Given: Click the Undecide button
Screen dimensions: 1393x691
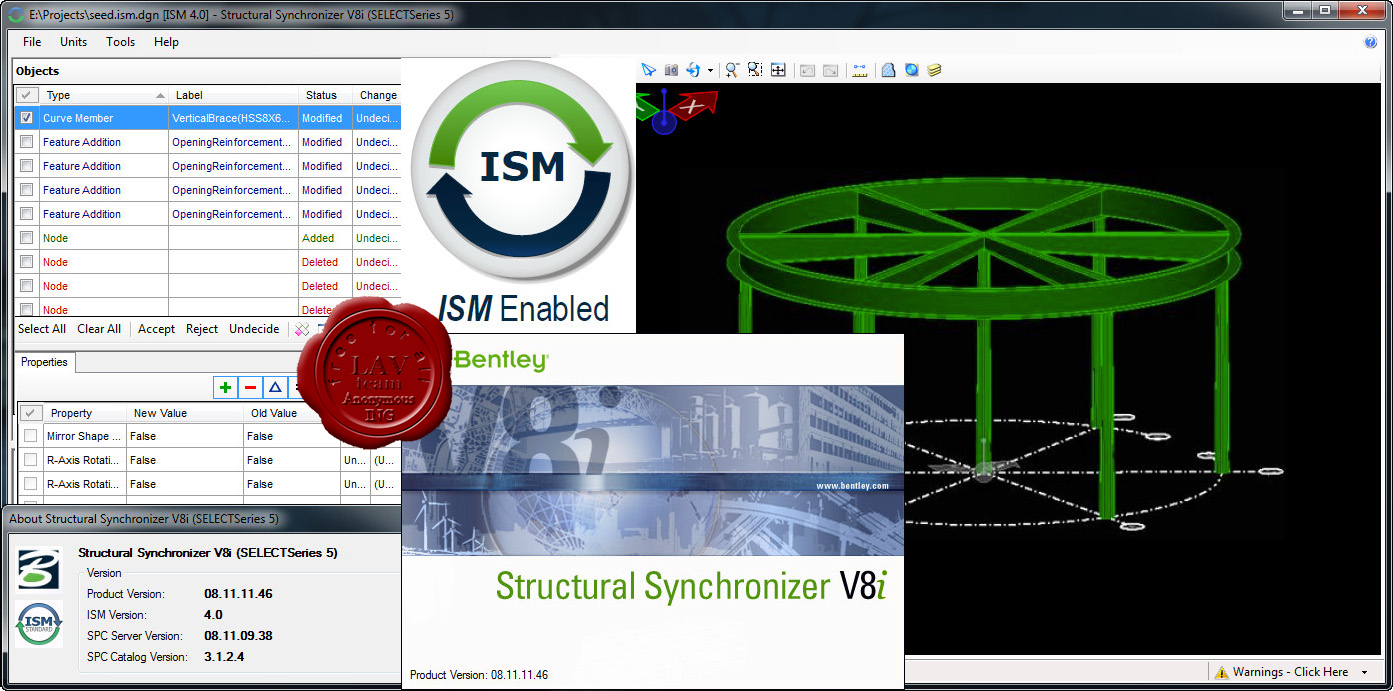Looking at the screenshot, I should pyautogui.click(x=254, y=329).
